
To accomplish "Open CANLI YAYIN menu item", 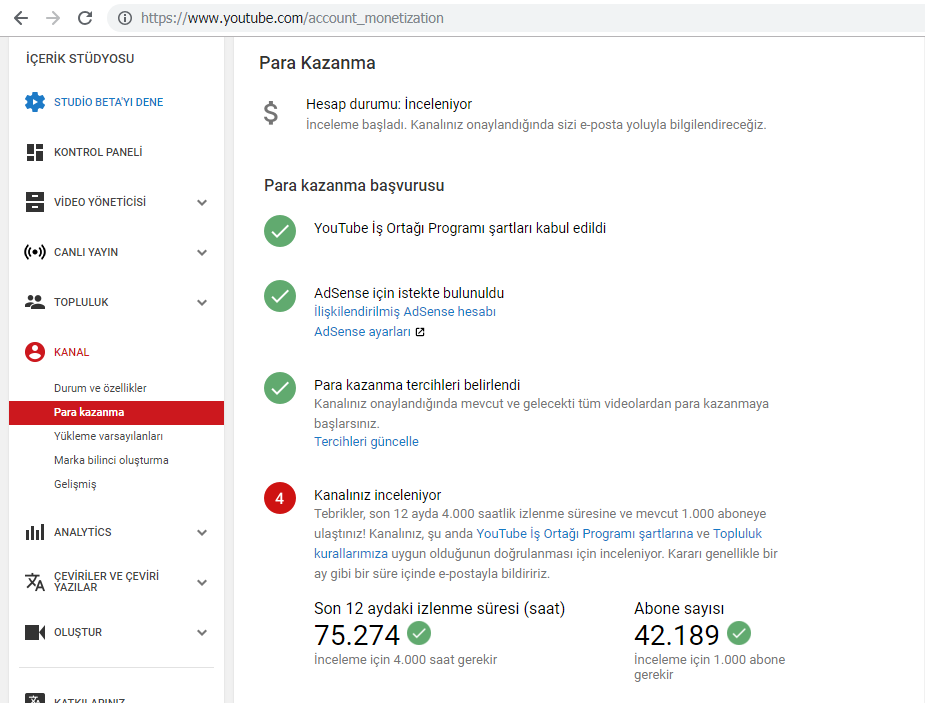I will pos(86,252).
